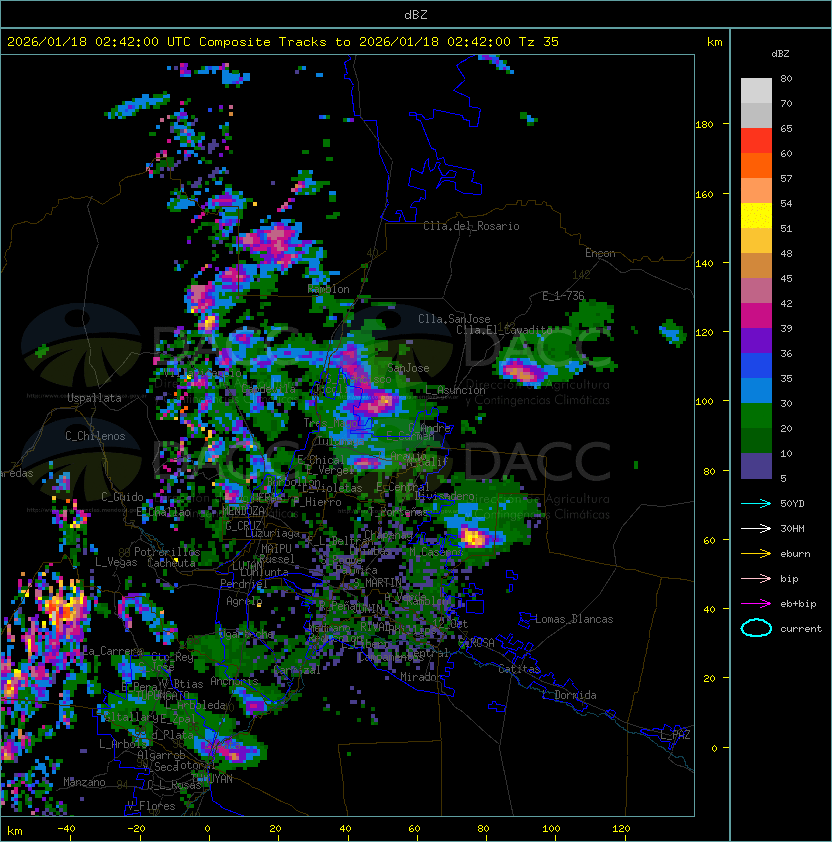Click the 'L_Dormida' place label
832x842 pixels.
[569, 695]
